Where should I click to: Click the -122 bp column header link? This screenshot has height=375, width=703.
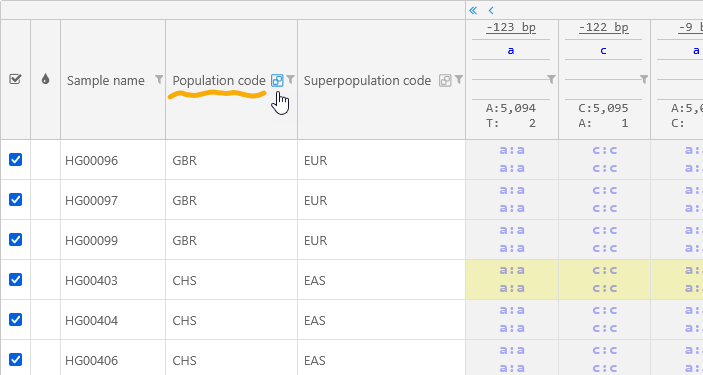click(x=603, y=28)
